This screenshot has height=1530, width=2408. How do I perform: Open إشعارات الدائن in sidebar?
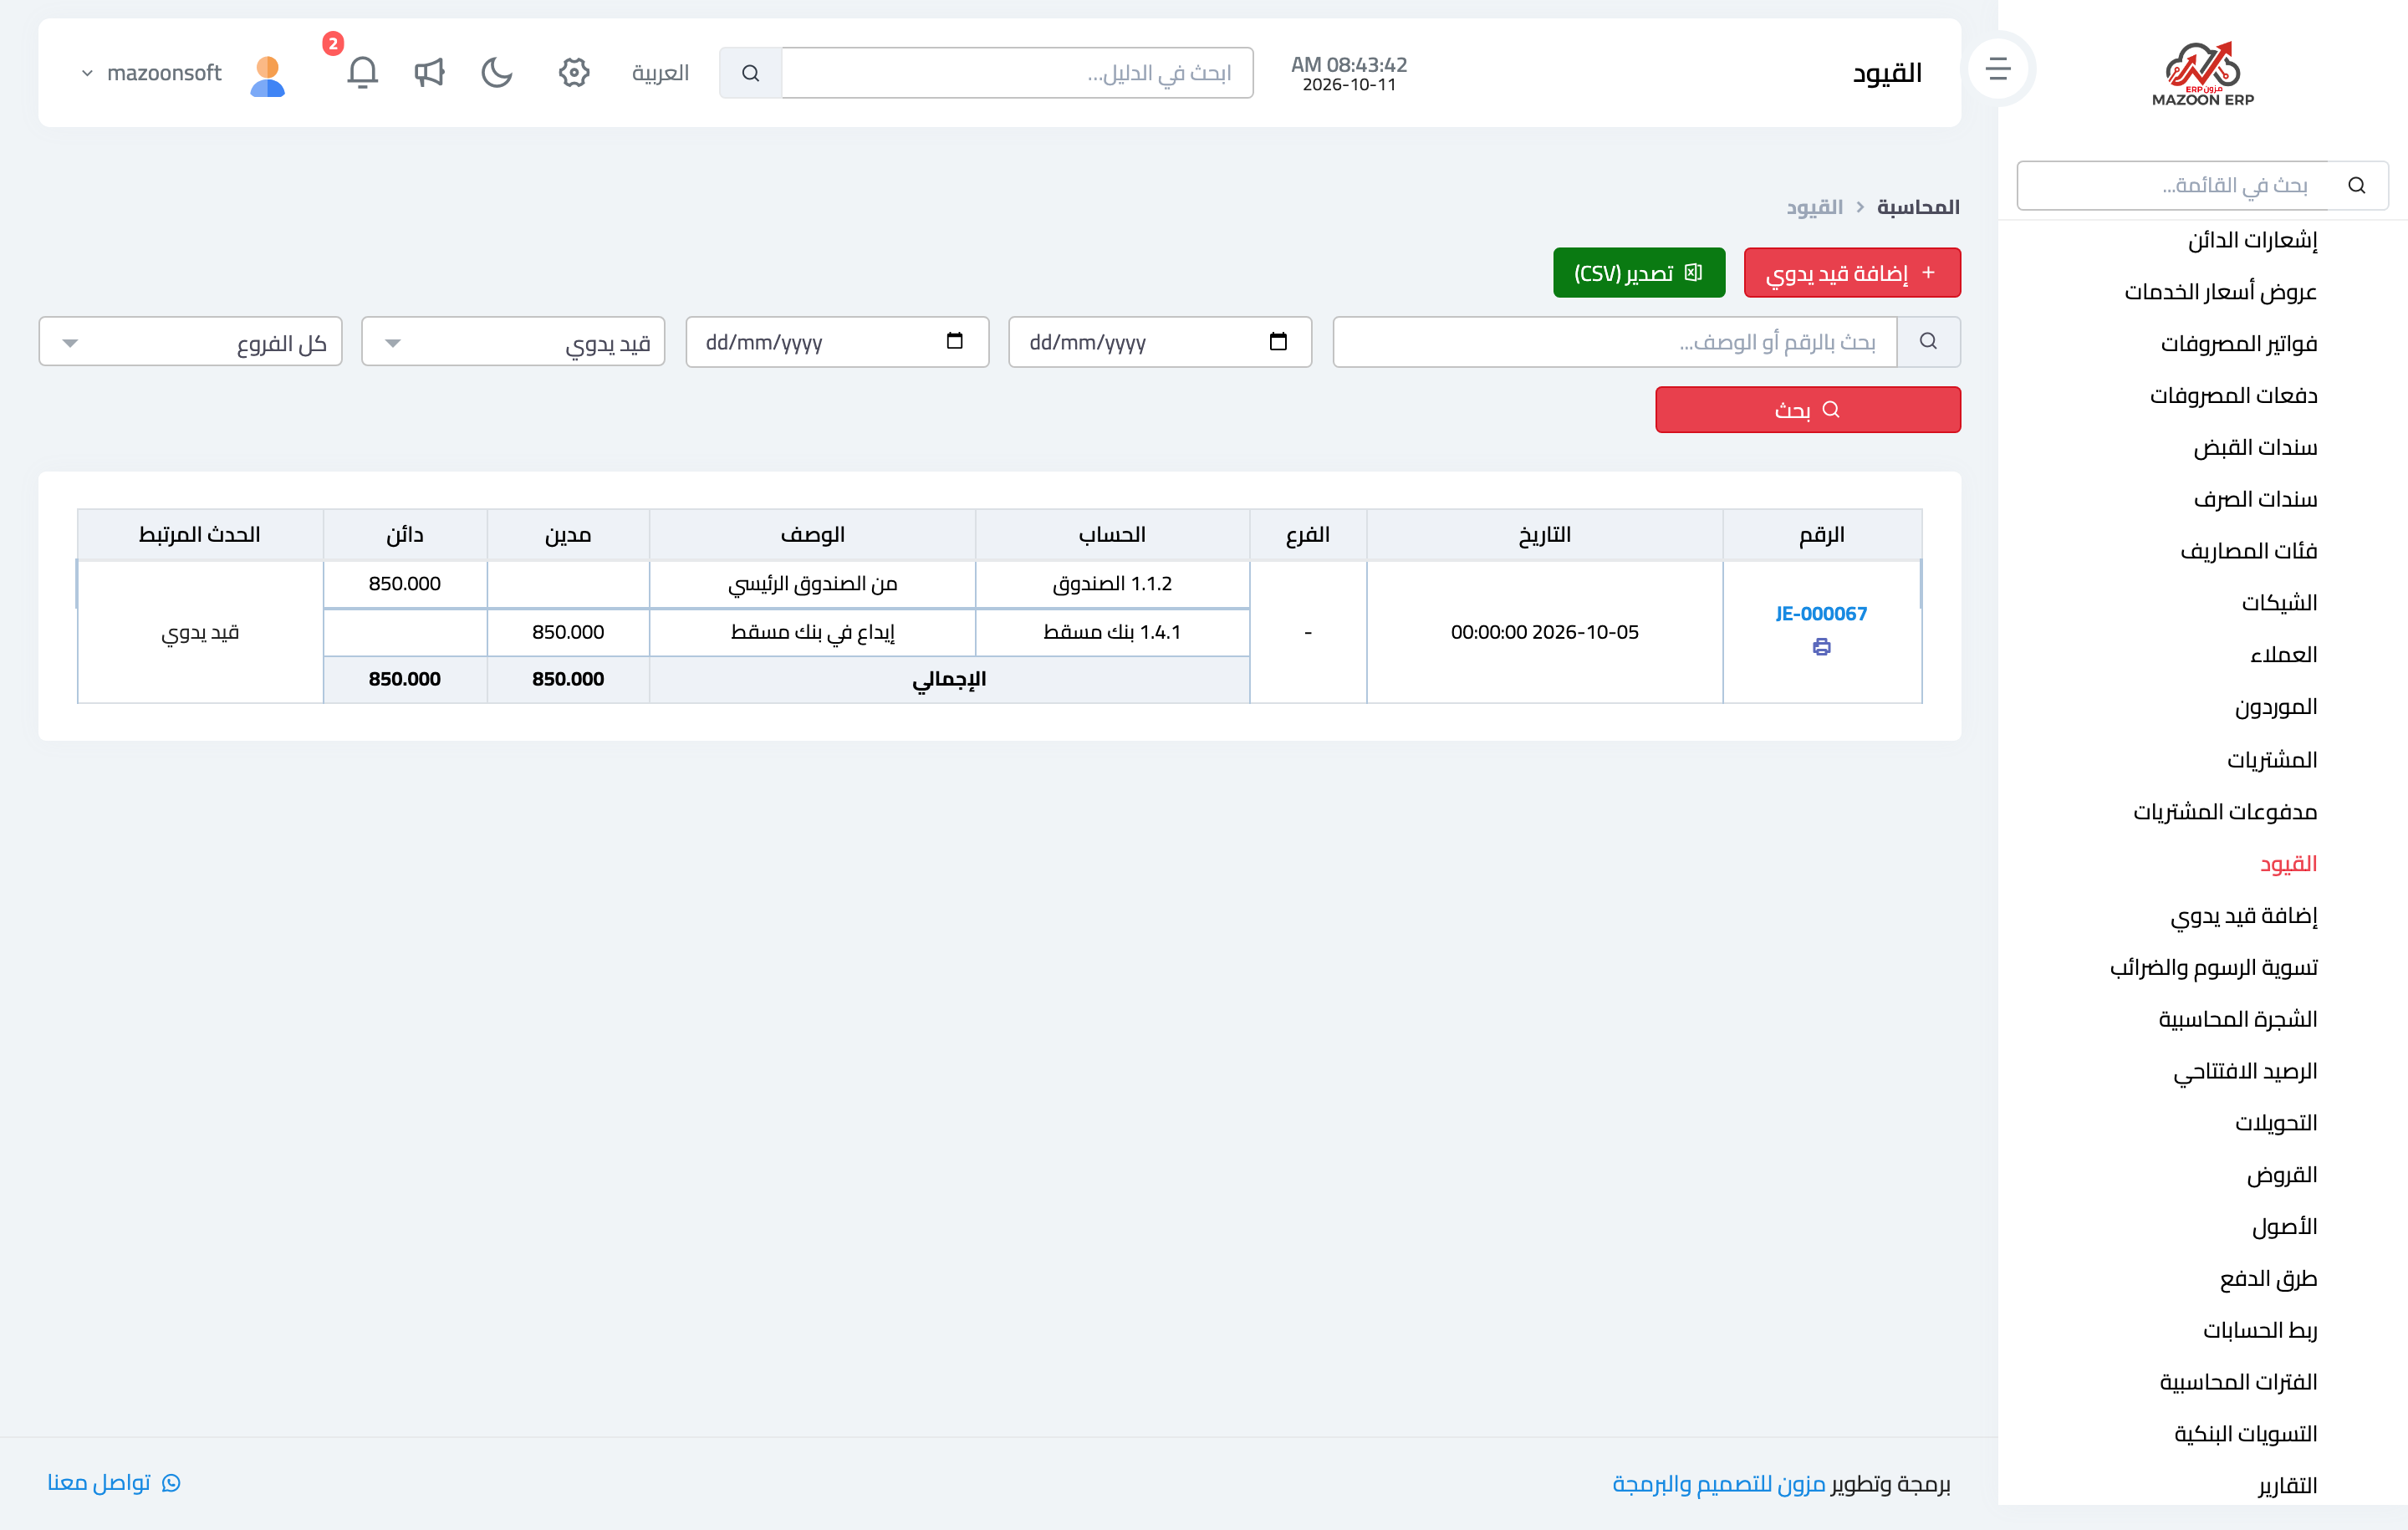click(2252, 240)
